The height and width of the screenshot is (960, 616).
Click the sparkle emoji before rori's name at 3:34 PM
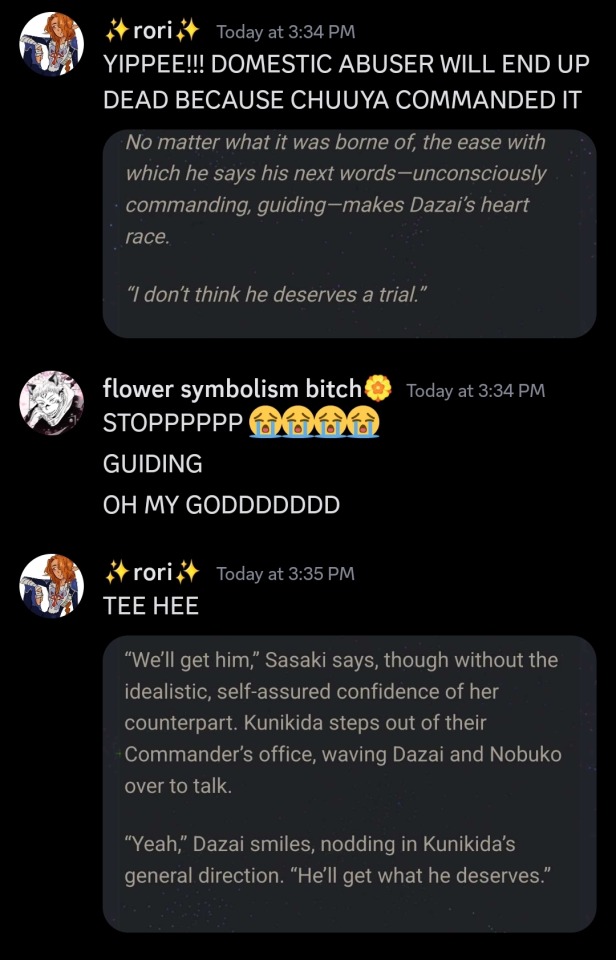click(116, 32)
